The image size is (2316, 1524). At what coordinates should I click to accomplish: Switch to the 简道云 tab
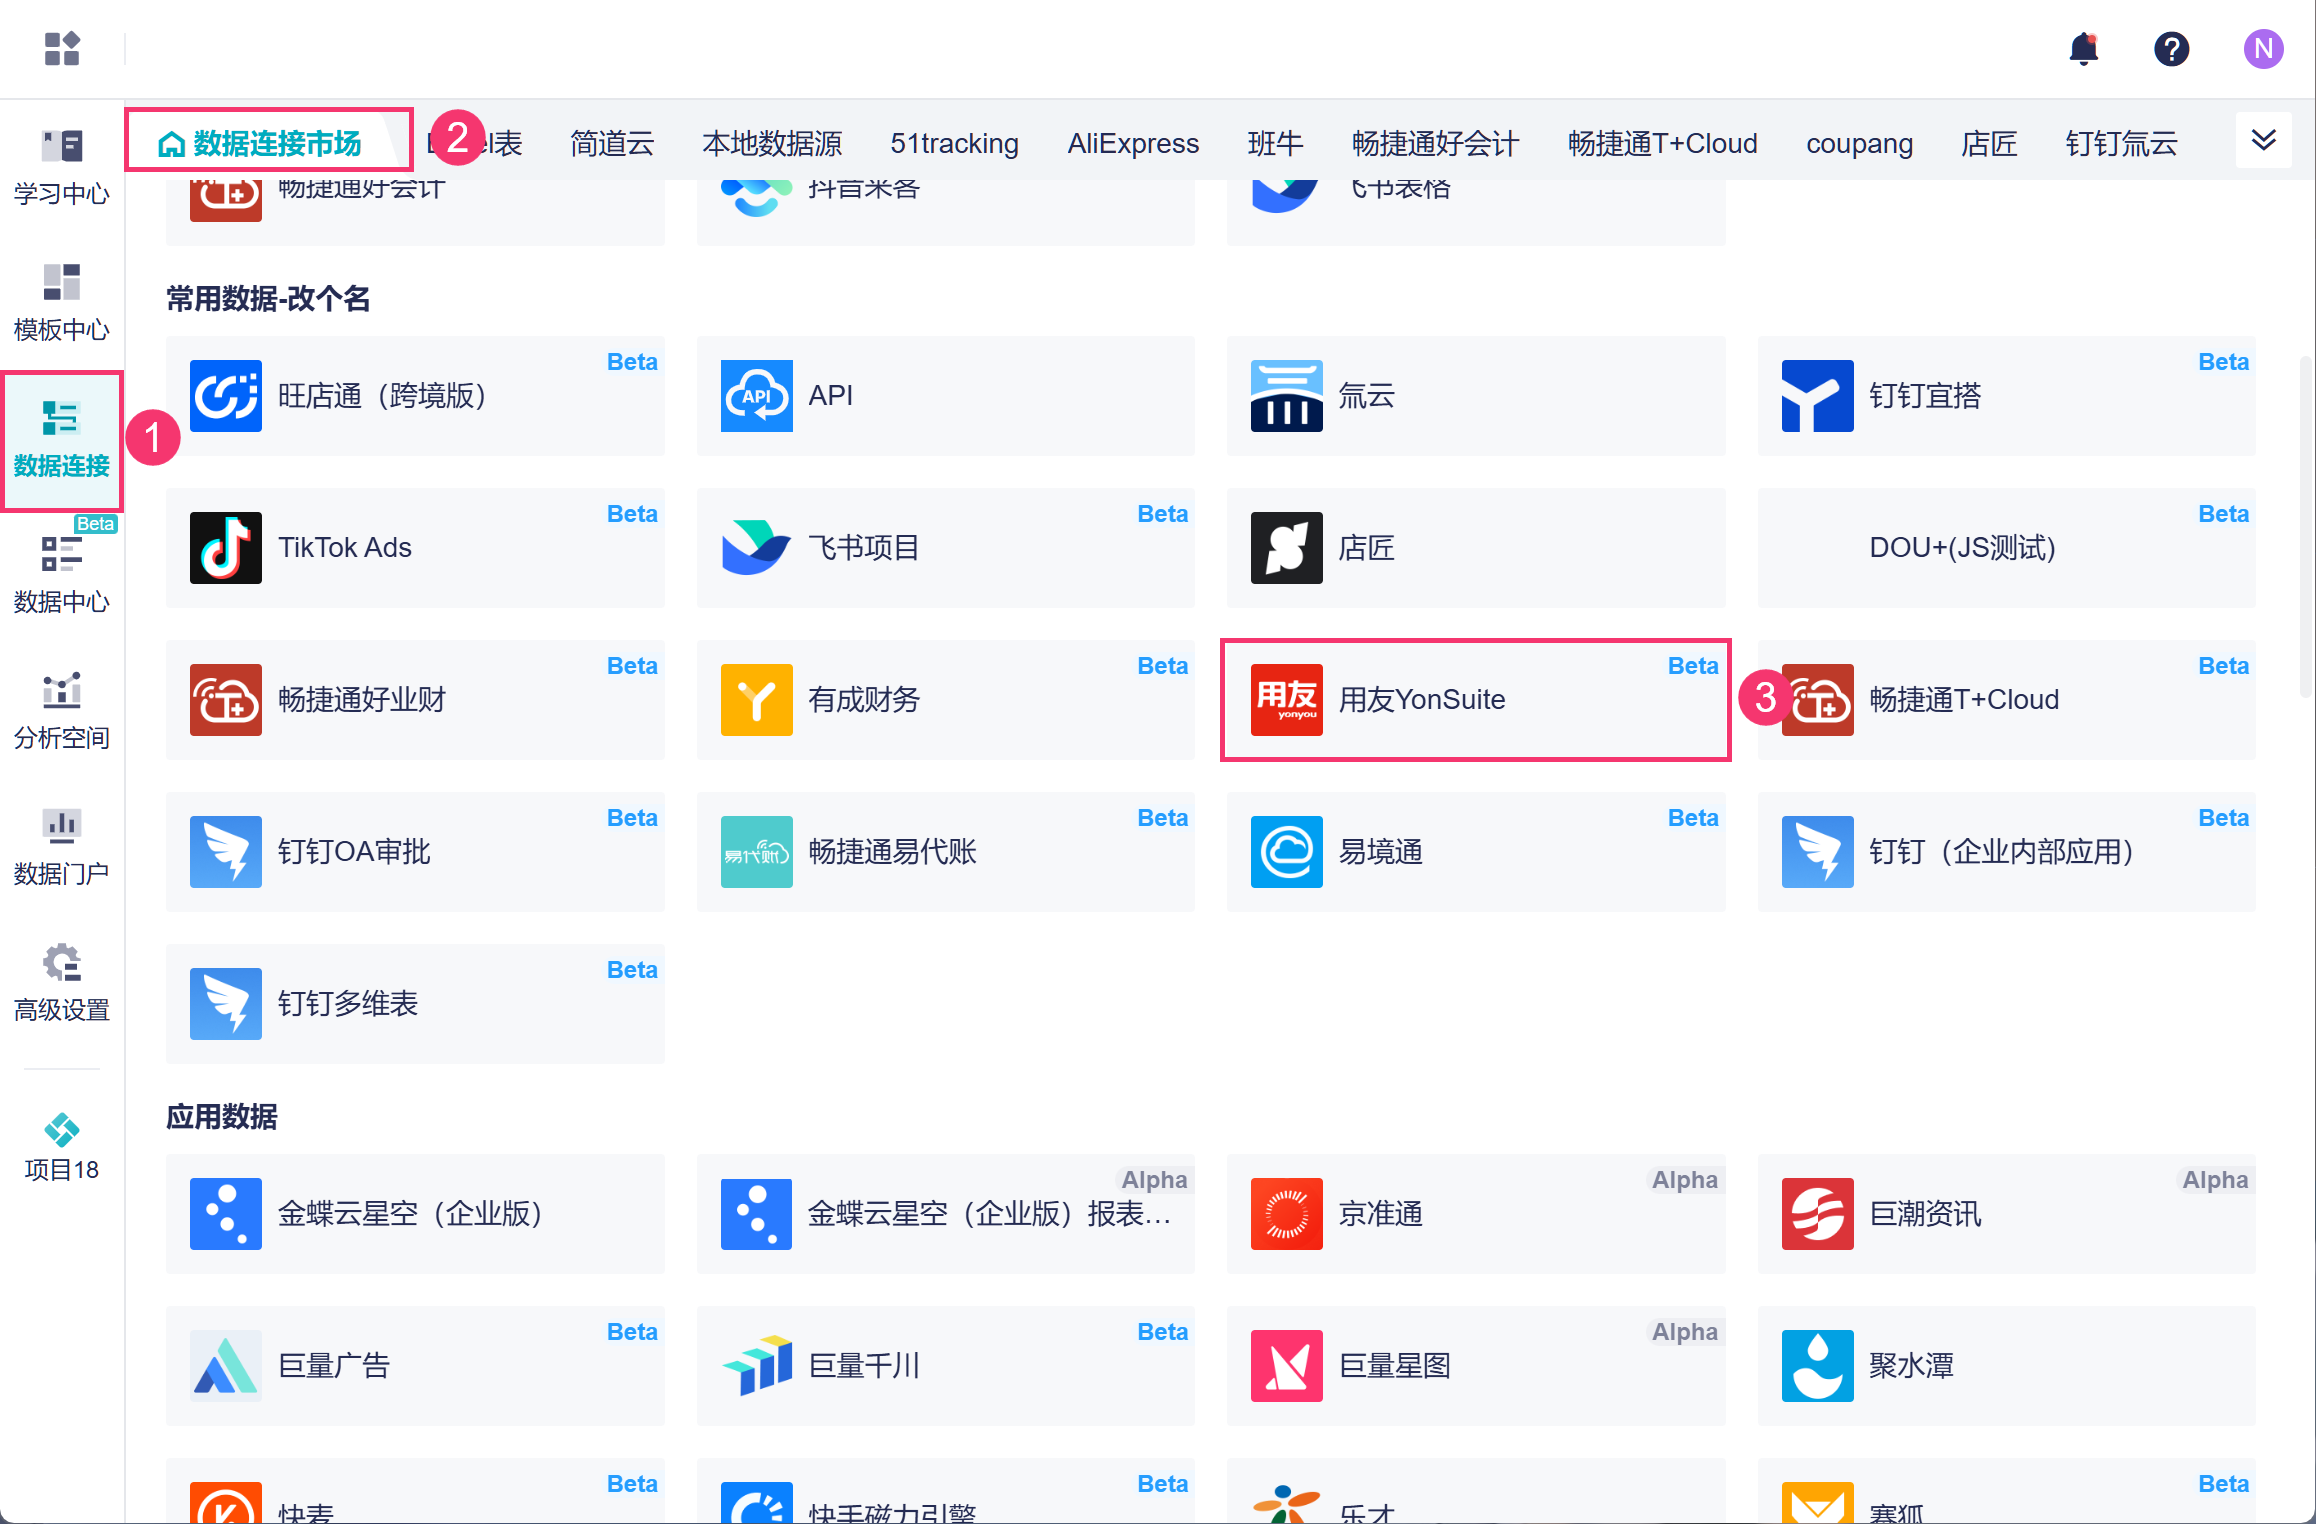(612, 143)
